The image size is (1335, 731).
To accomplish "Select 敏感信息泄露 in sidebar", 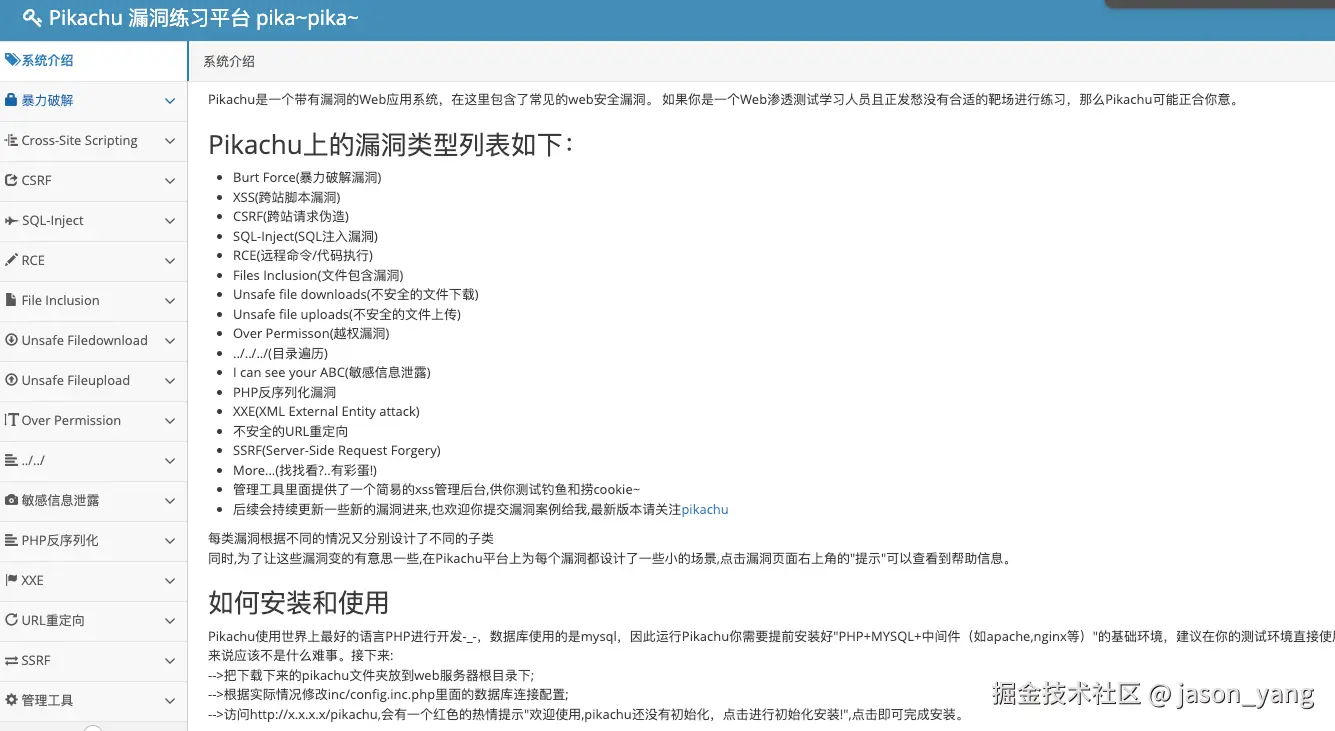I will [x=93, y=500].
